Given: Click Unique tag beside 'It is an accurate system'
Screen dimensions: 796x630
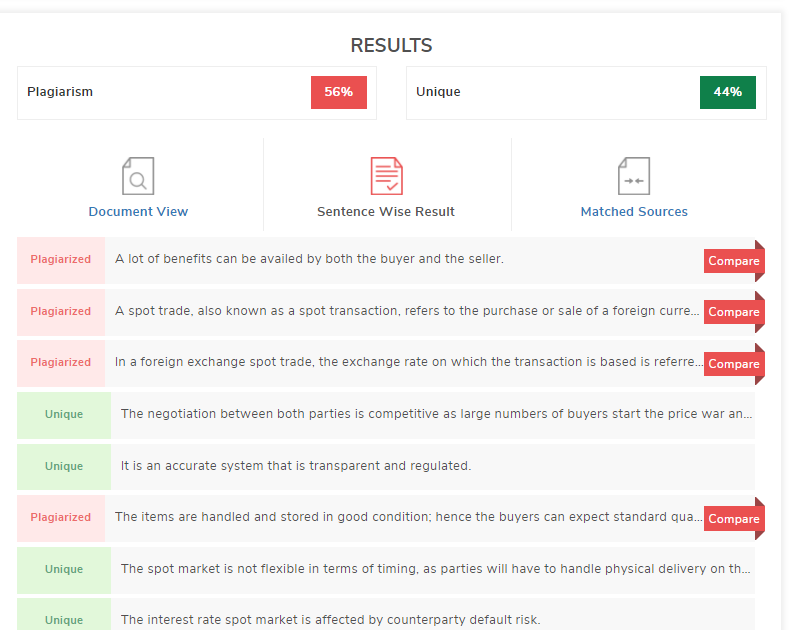Looking at the screenshot, I should pos(64,467).
